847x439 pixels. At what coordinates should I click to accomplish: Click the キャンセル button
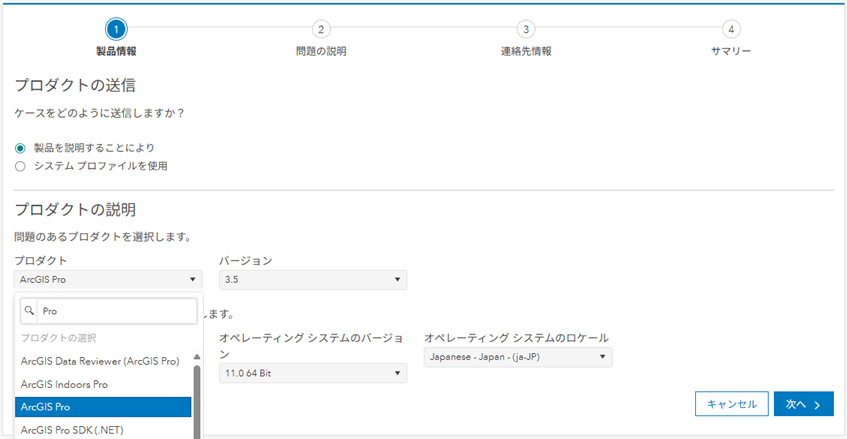(x=731, y=404)
